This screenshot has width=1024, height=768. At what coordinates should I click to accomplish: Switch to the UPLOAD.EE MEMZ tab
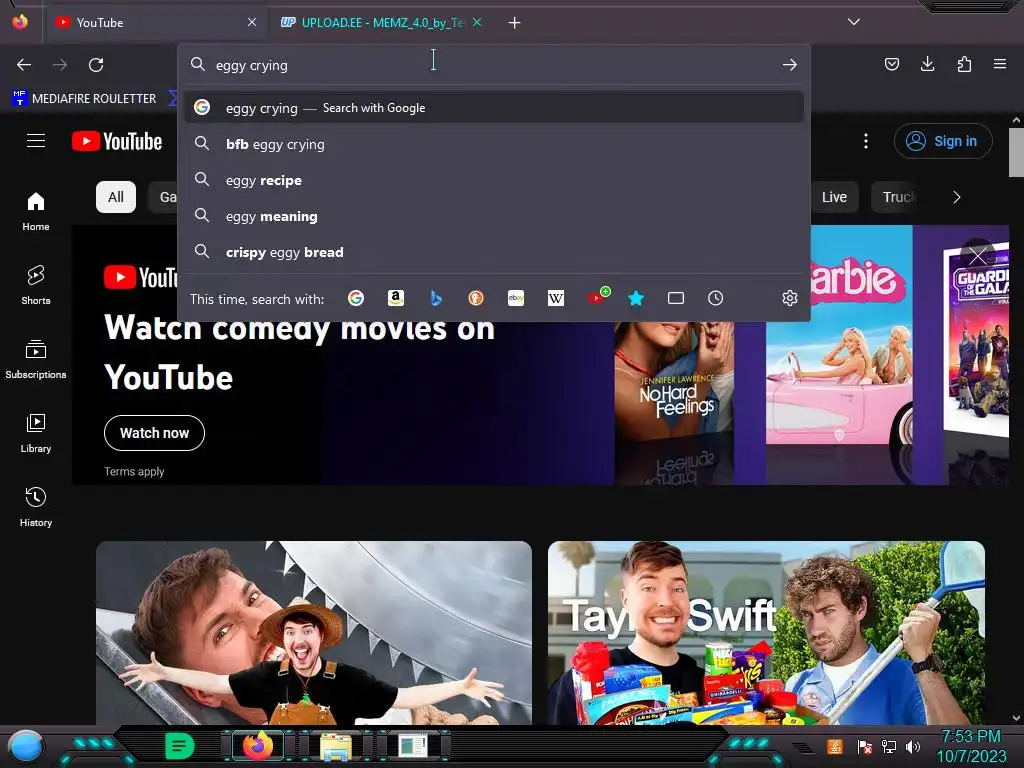(x=374, y=23)
